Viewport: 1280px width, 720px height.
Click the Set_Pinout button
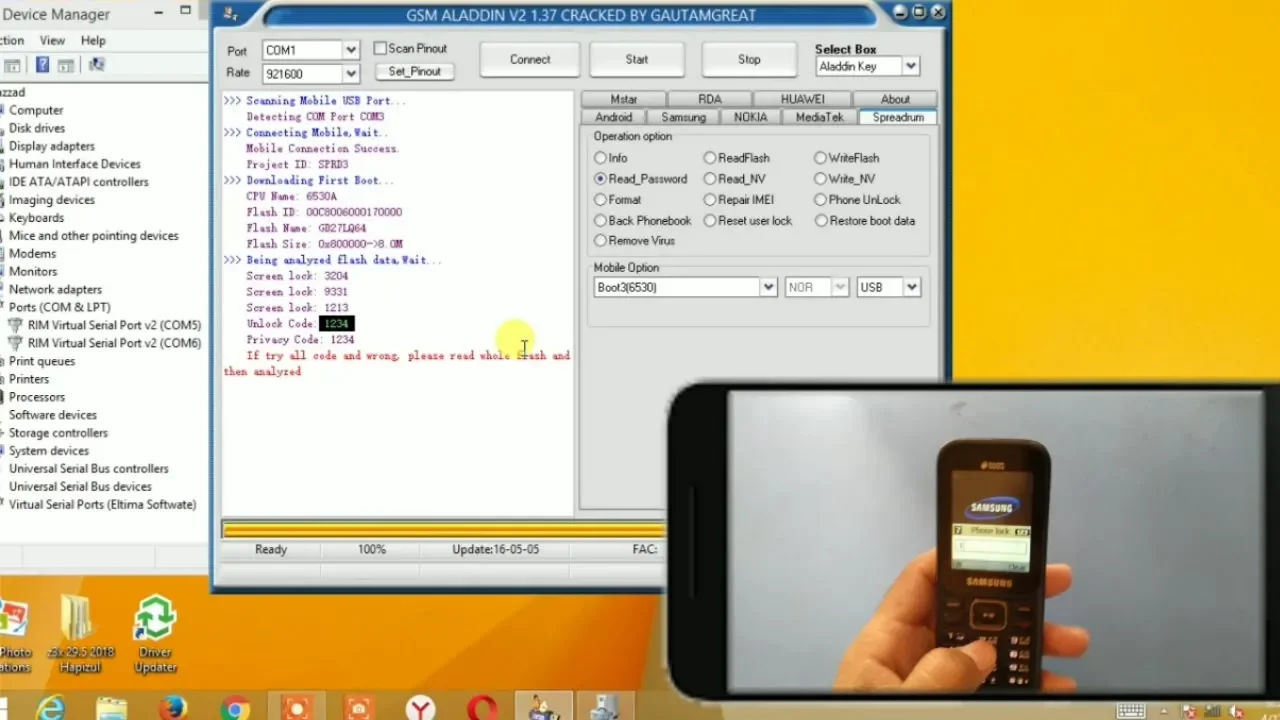[414, 72]
